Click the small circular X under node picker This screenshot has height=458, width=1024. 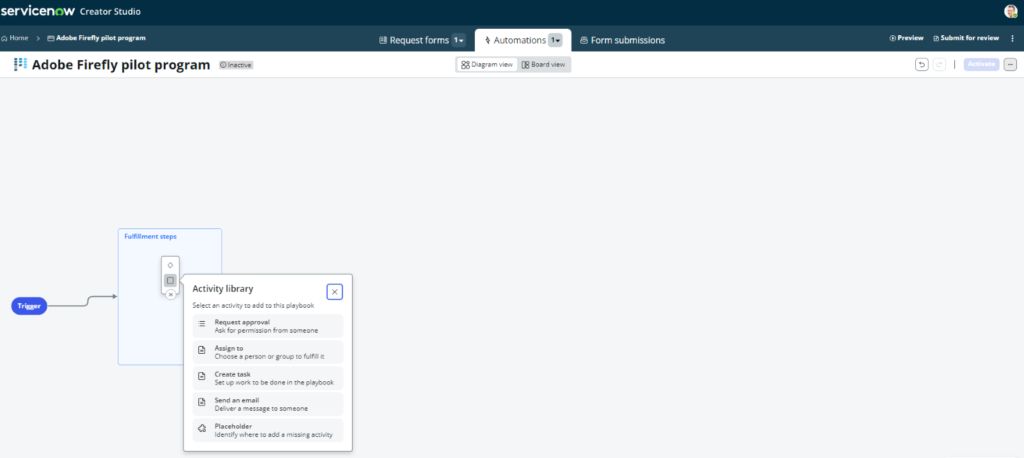pyautogui.click(x=170, y=294)
